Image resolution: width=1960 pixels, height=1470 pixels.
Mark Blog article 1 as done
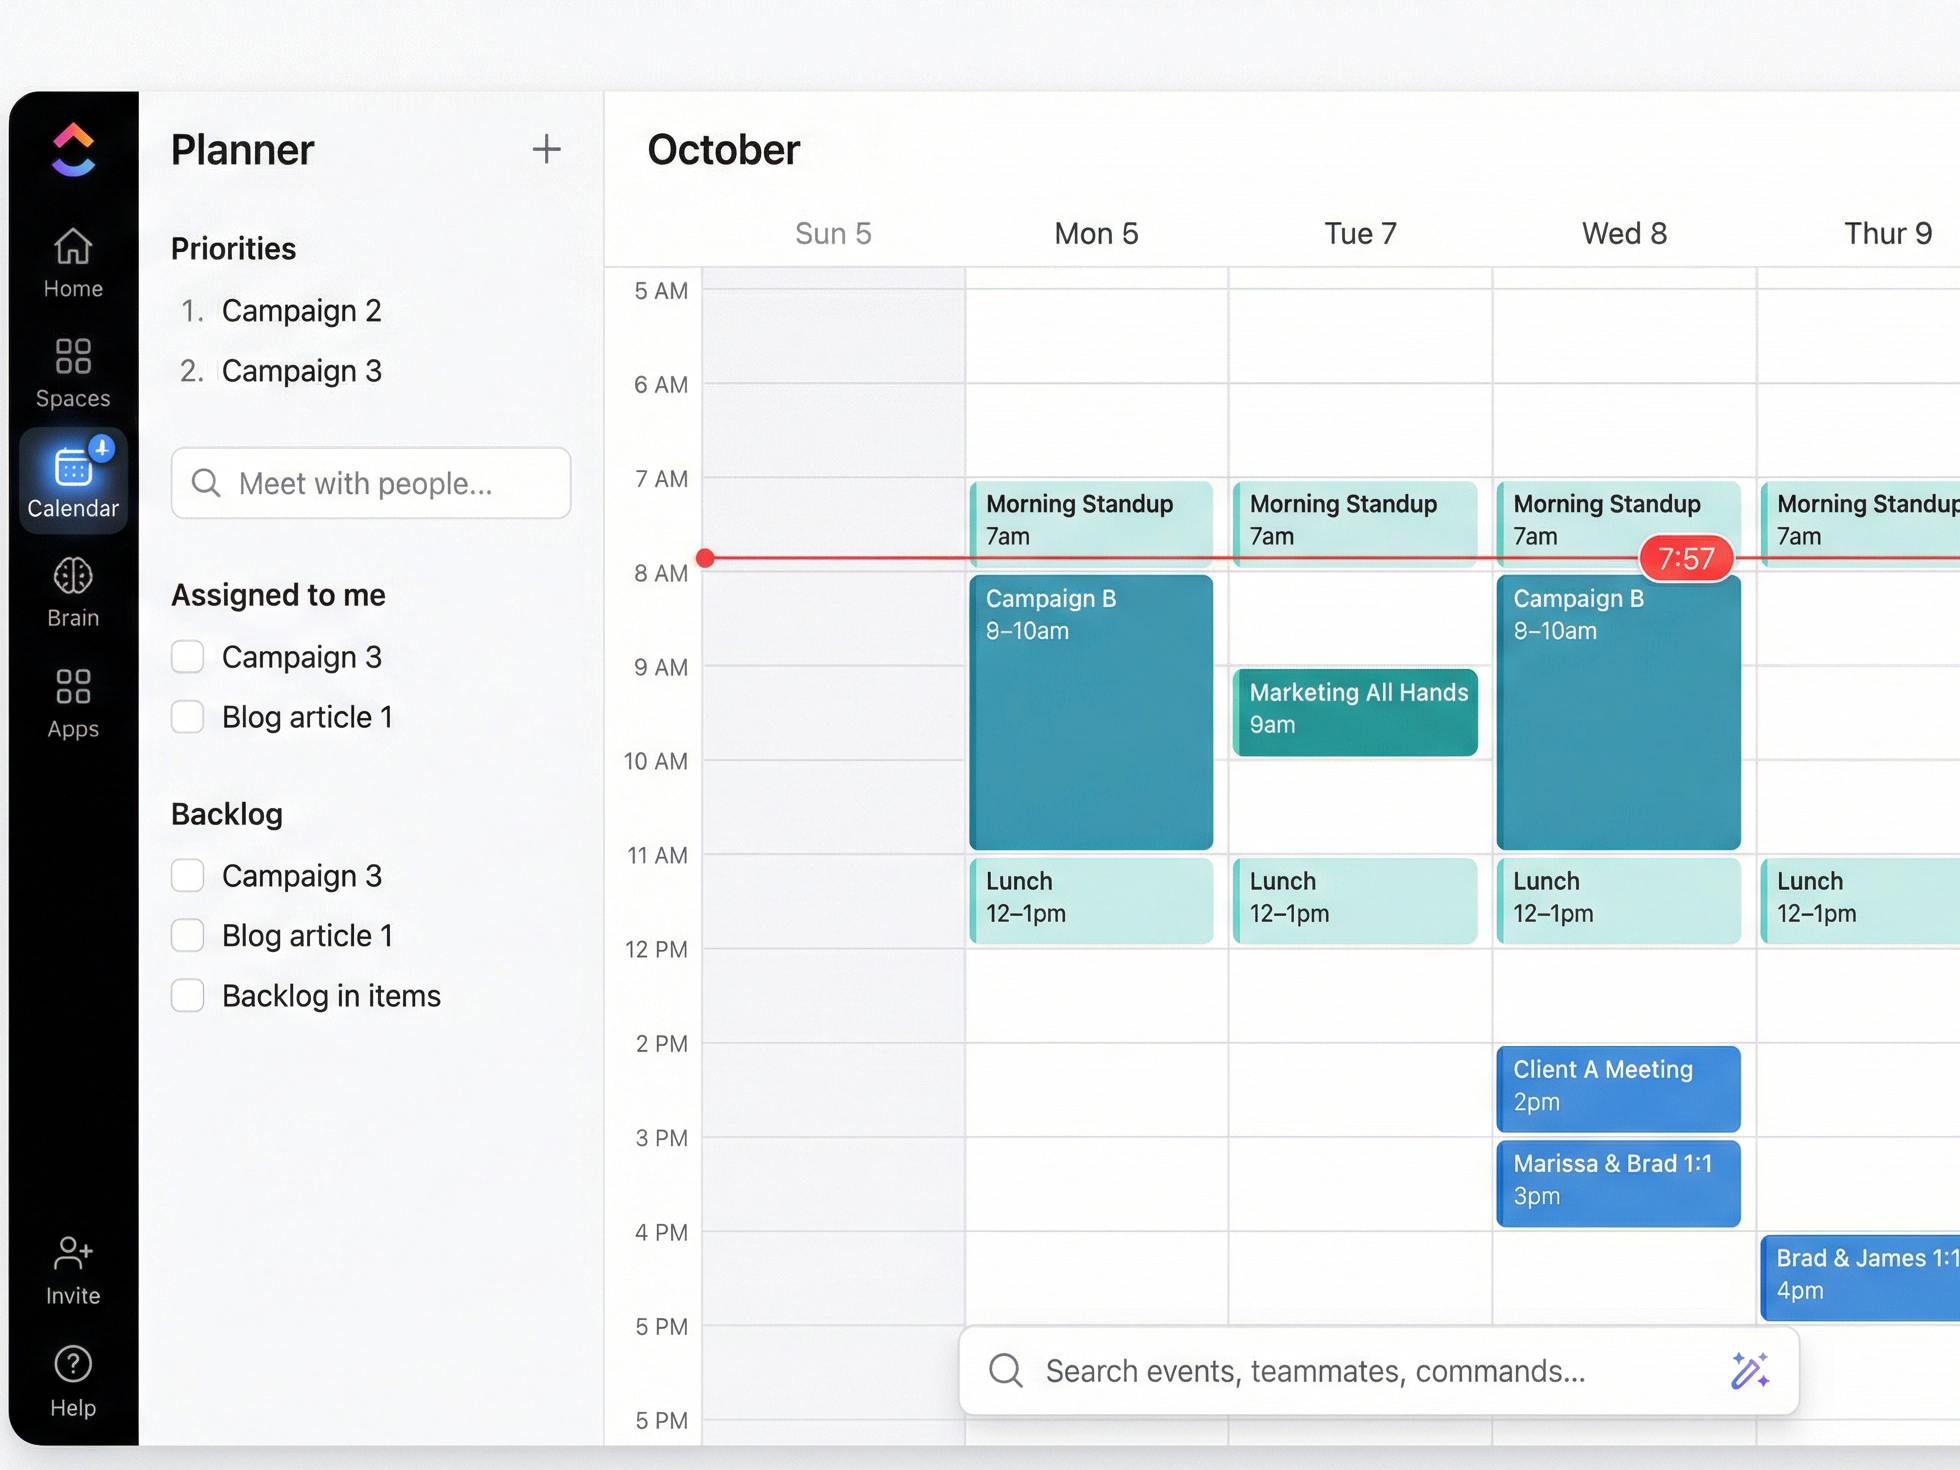point(188,716)
